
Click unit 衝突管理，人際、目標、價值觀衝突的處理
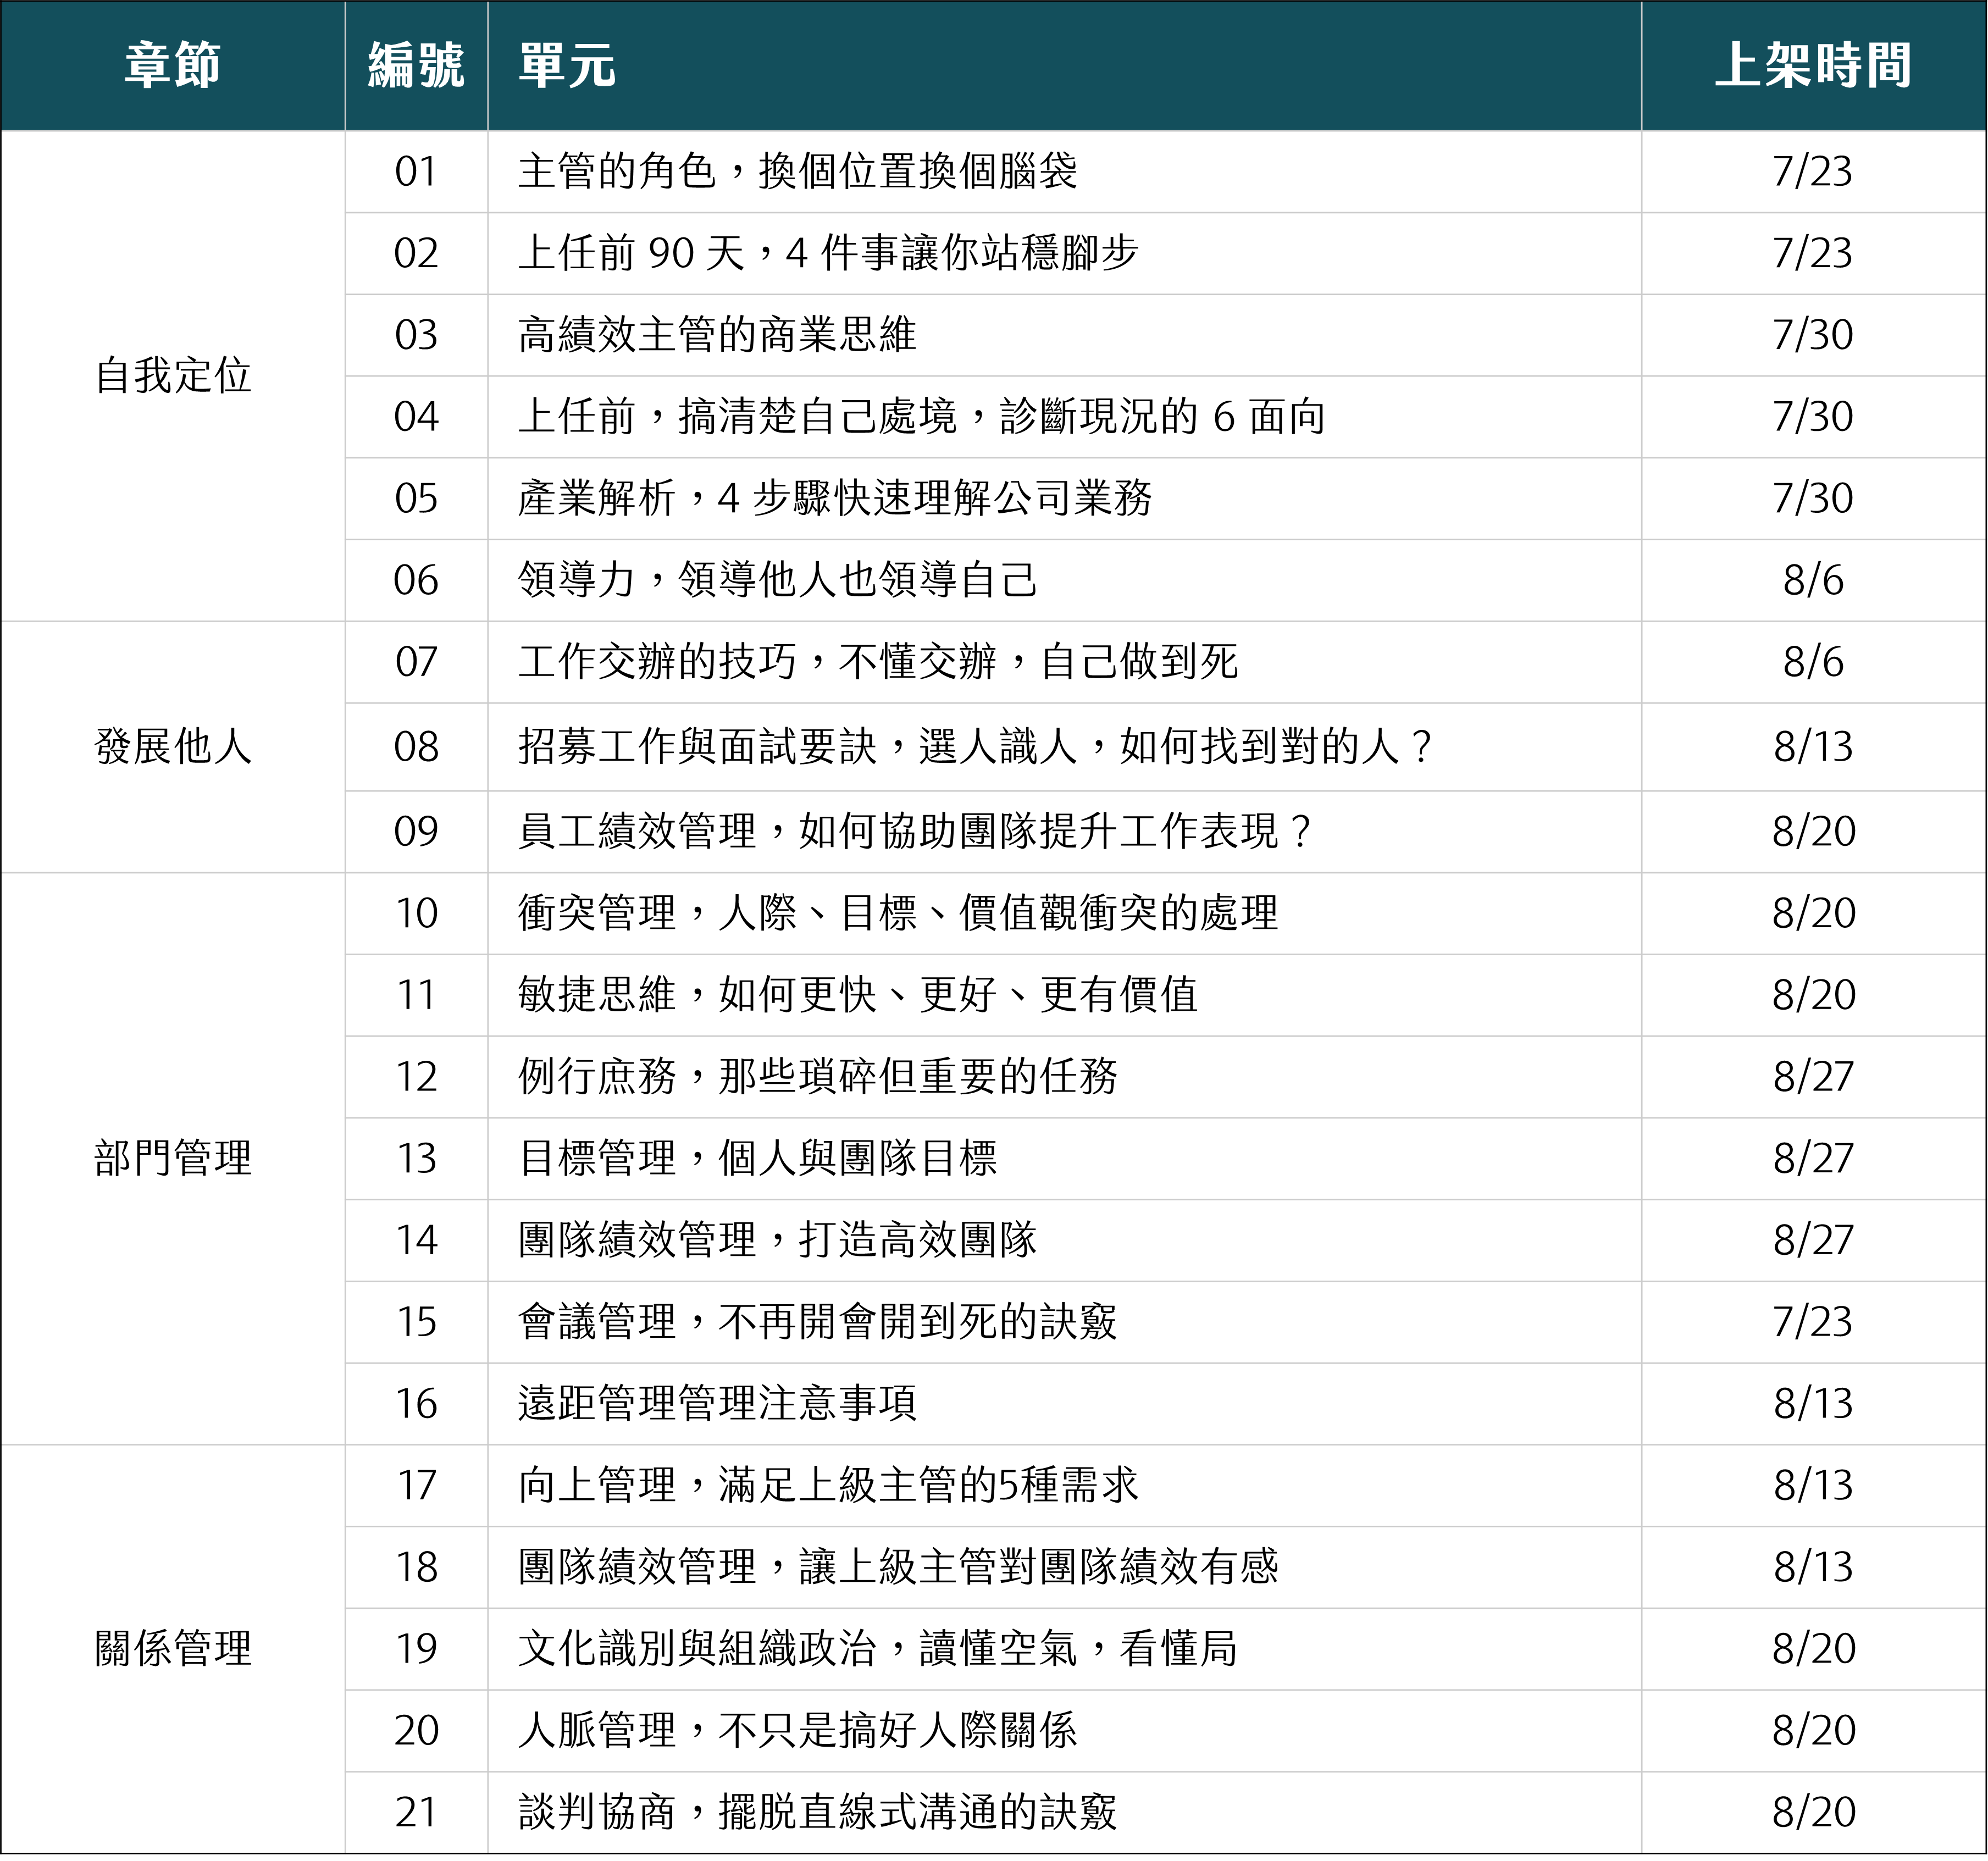pos(898,913)
